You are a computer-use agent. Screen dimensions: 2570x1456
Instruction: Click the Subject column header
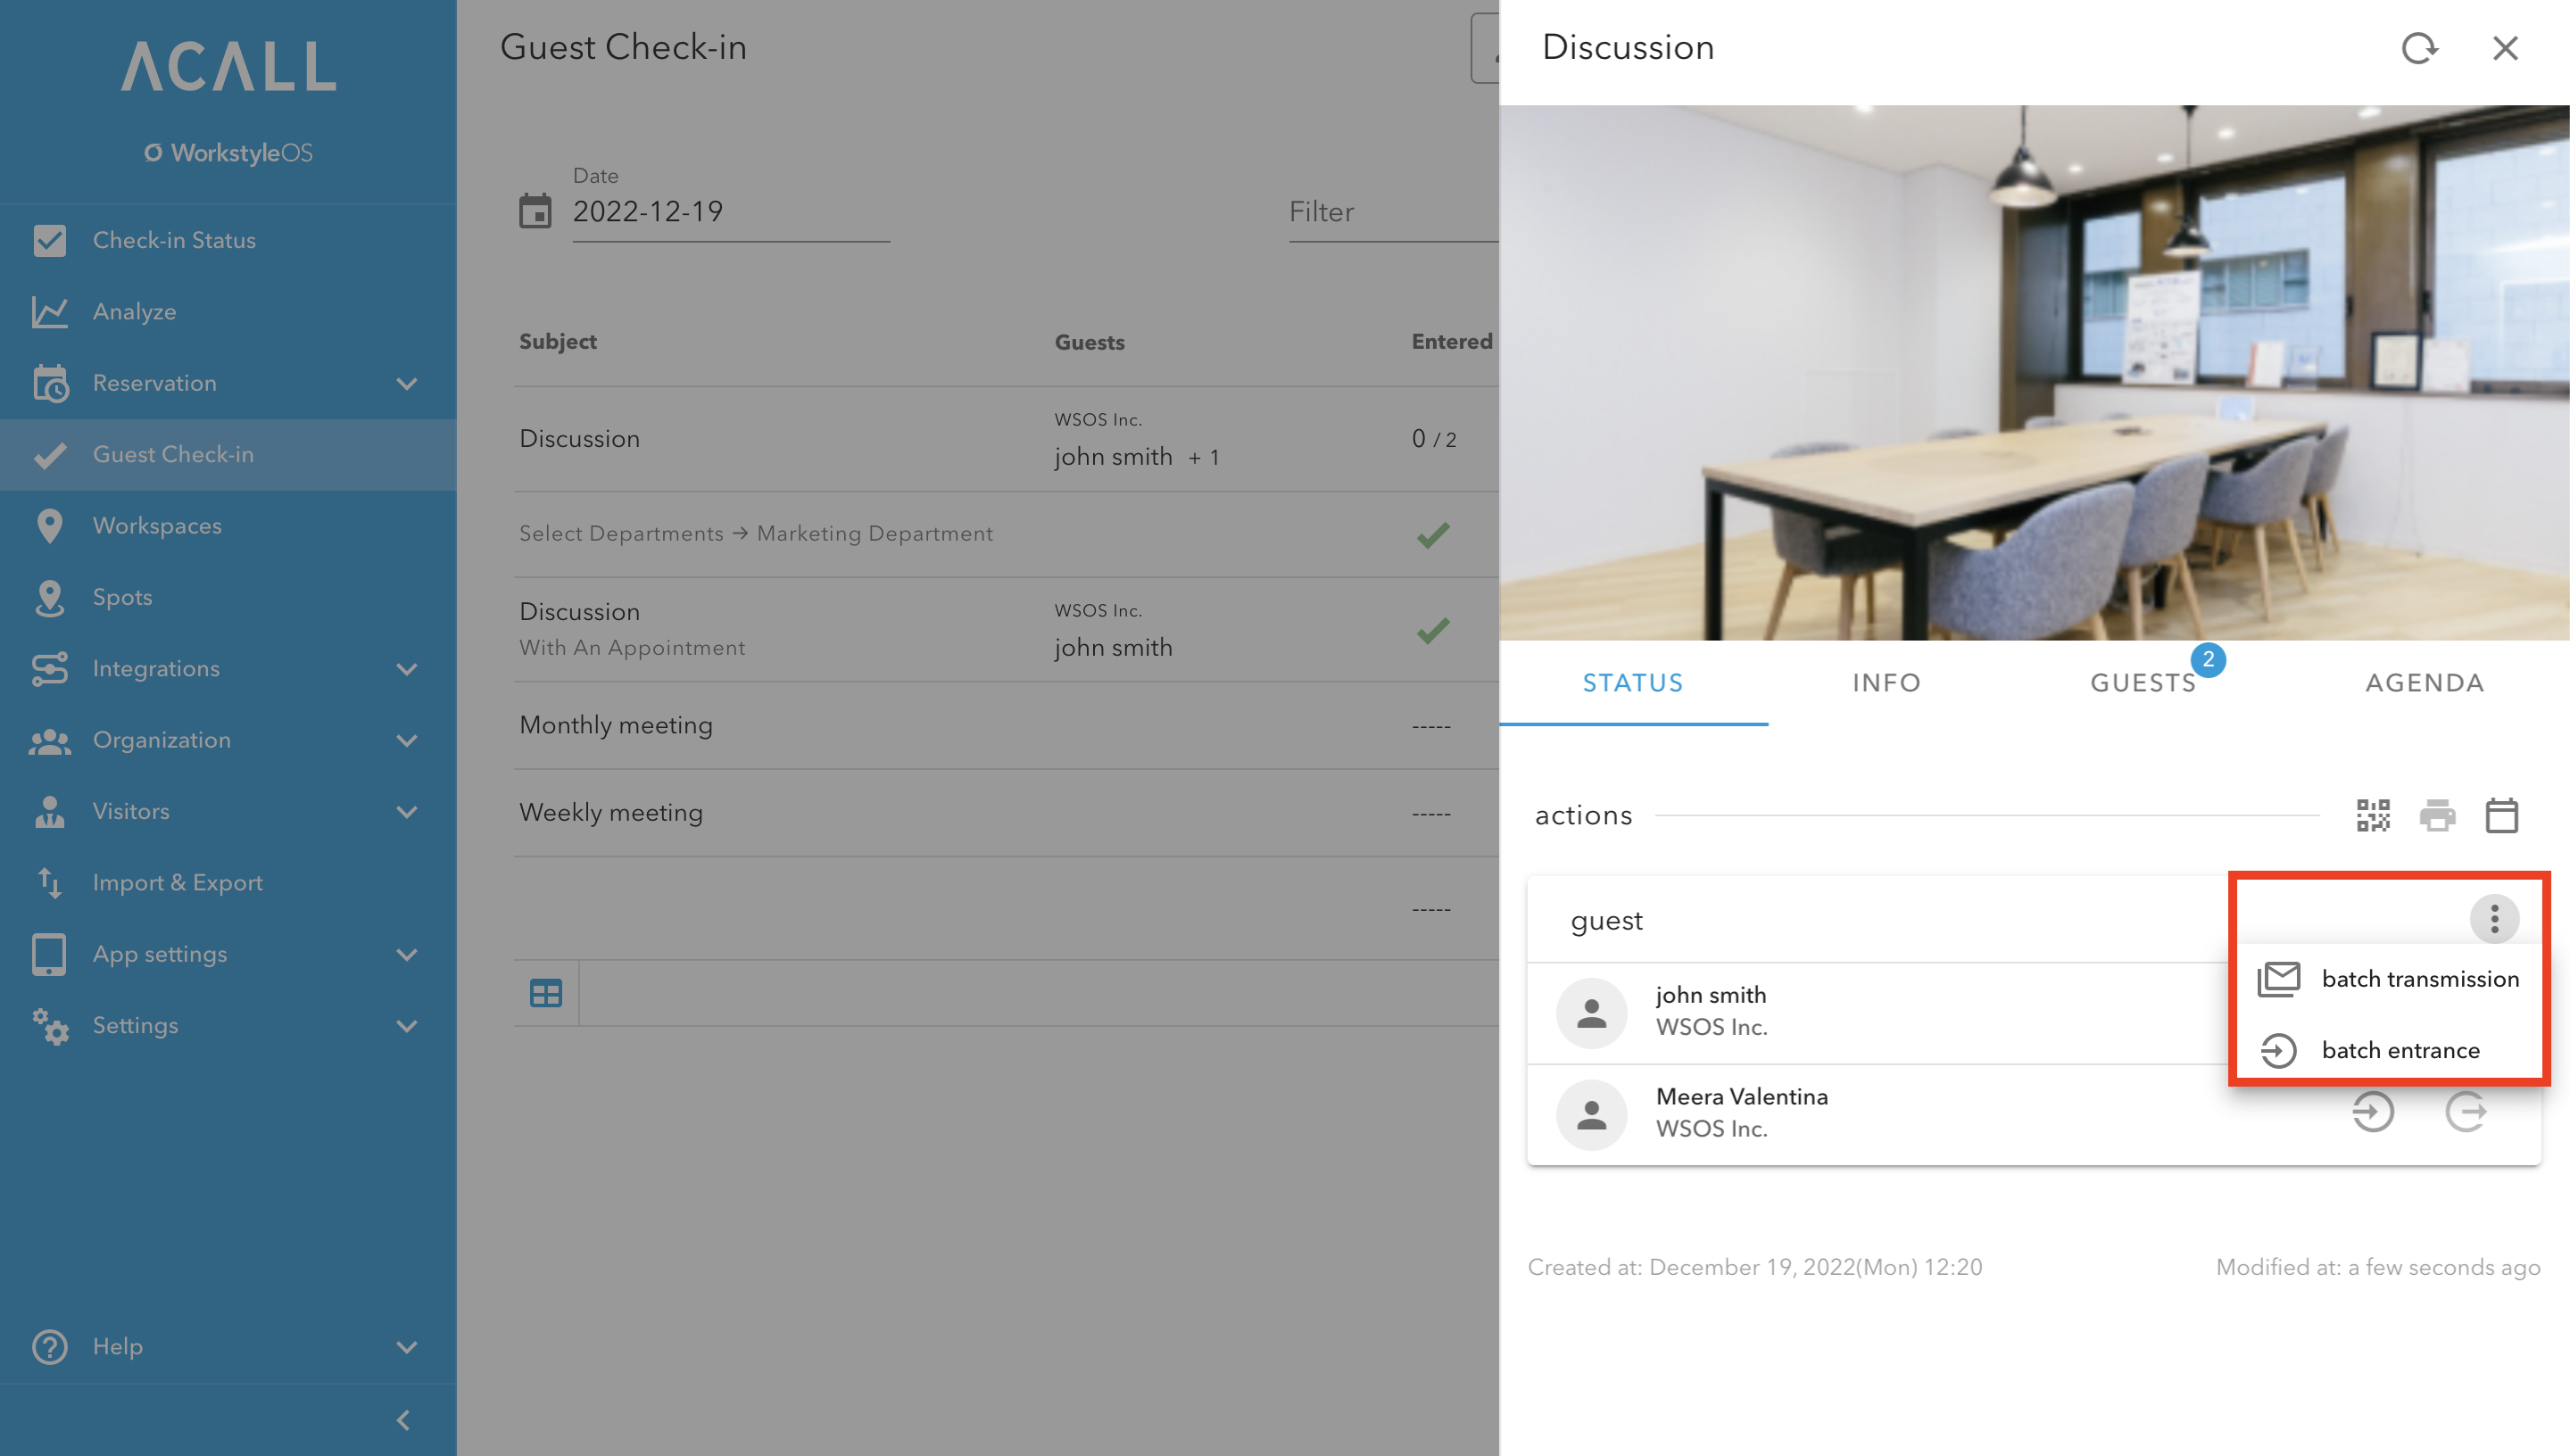pos(557,342)
